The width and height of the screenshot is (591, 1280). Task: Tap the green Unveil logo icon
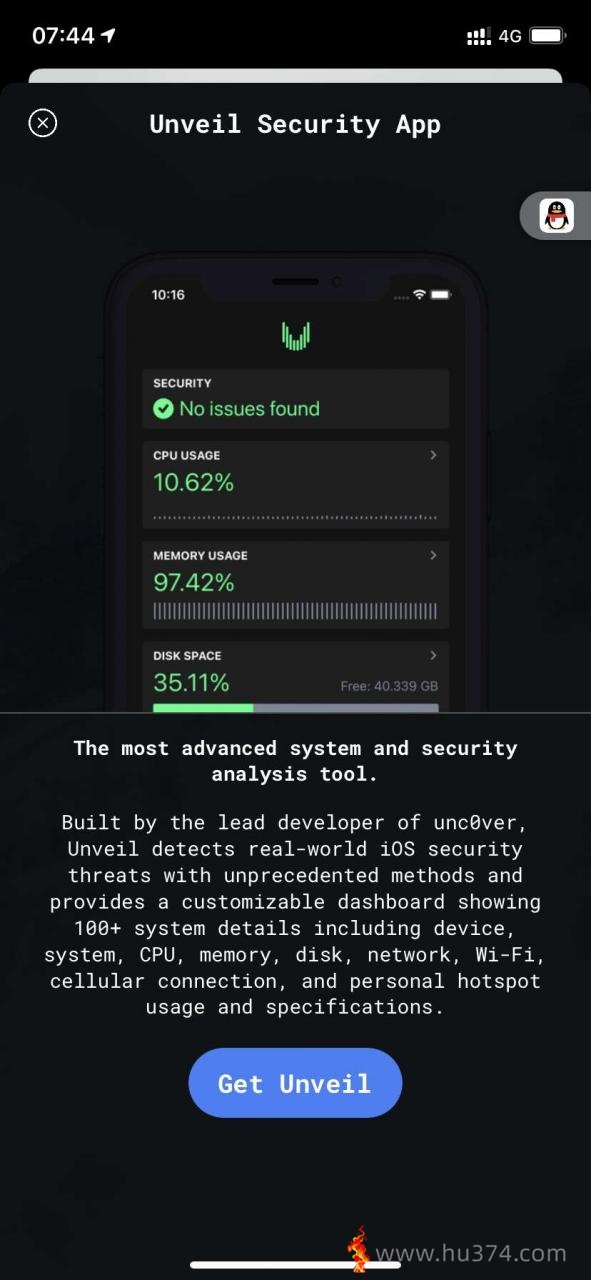295,336
